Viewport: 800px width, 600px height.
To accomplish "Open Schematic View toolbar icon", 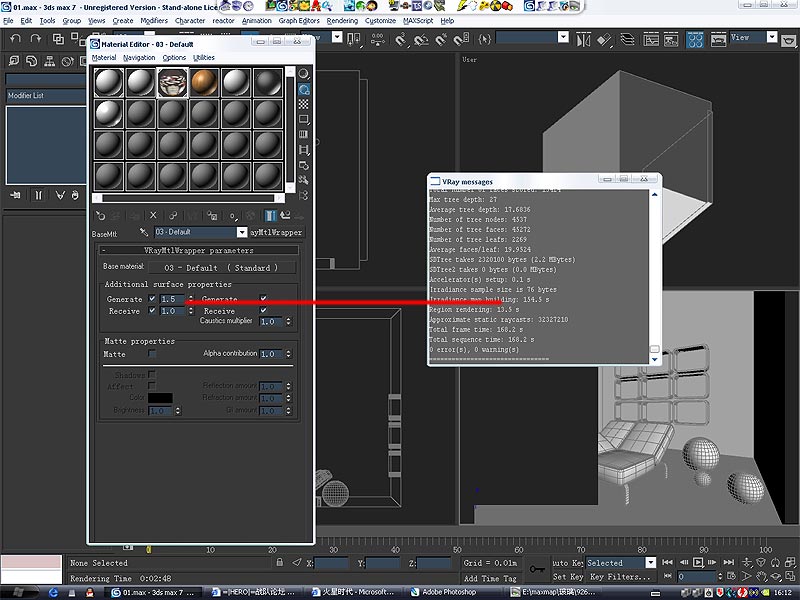I will click(671, 39).
